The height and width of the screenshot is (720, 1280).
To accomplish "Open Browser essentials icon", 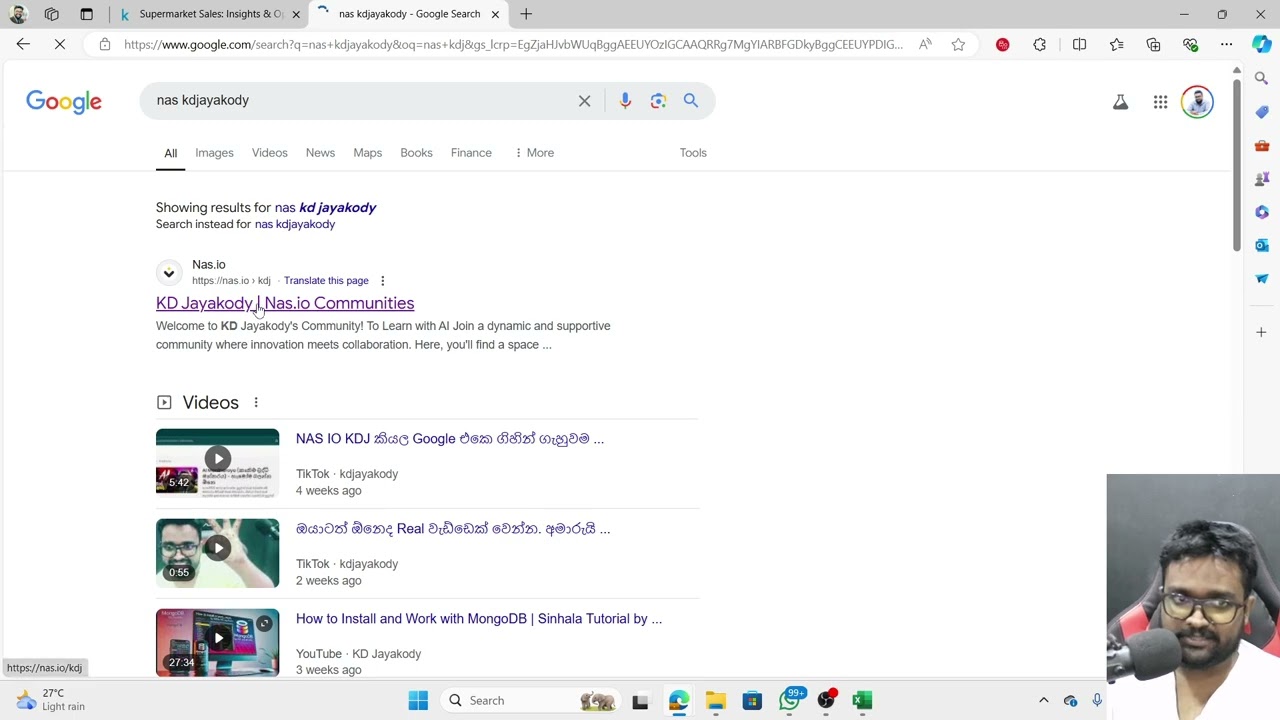I will tap(1190, 44).
